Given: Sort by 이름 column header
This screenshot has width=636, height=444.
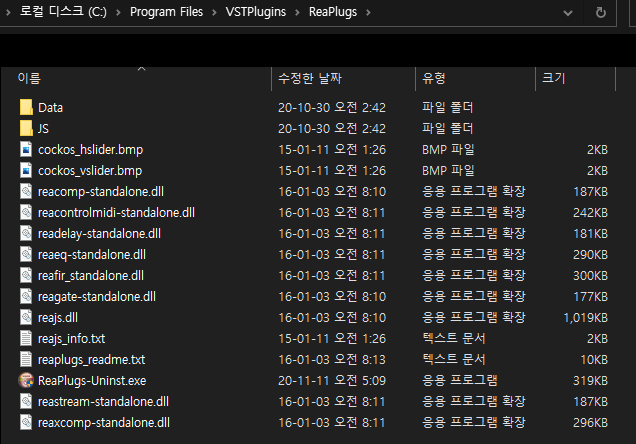Looking at the screenshot, I should [29, 78].
